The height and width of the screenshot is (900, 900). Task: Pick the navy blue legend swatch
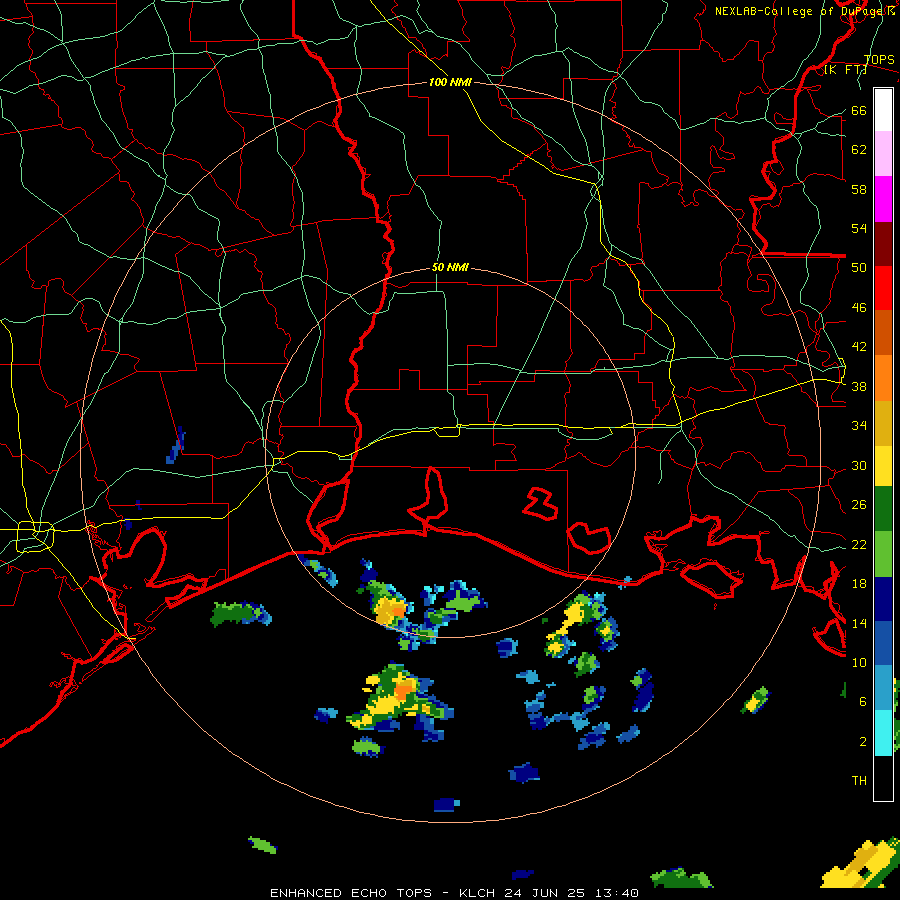pos(883,599)
